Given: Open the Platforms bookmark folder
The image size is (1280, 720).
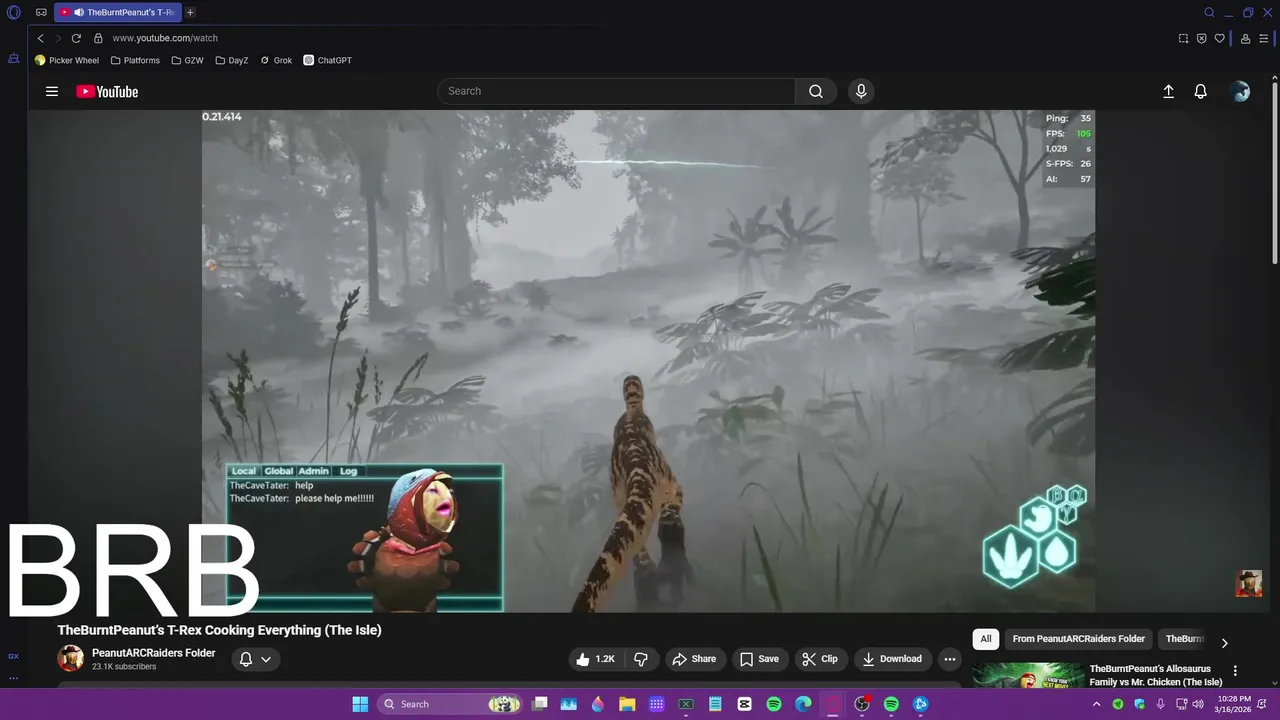Looking at the screenshot, I should pos(135,60).
